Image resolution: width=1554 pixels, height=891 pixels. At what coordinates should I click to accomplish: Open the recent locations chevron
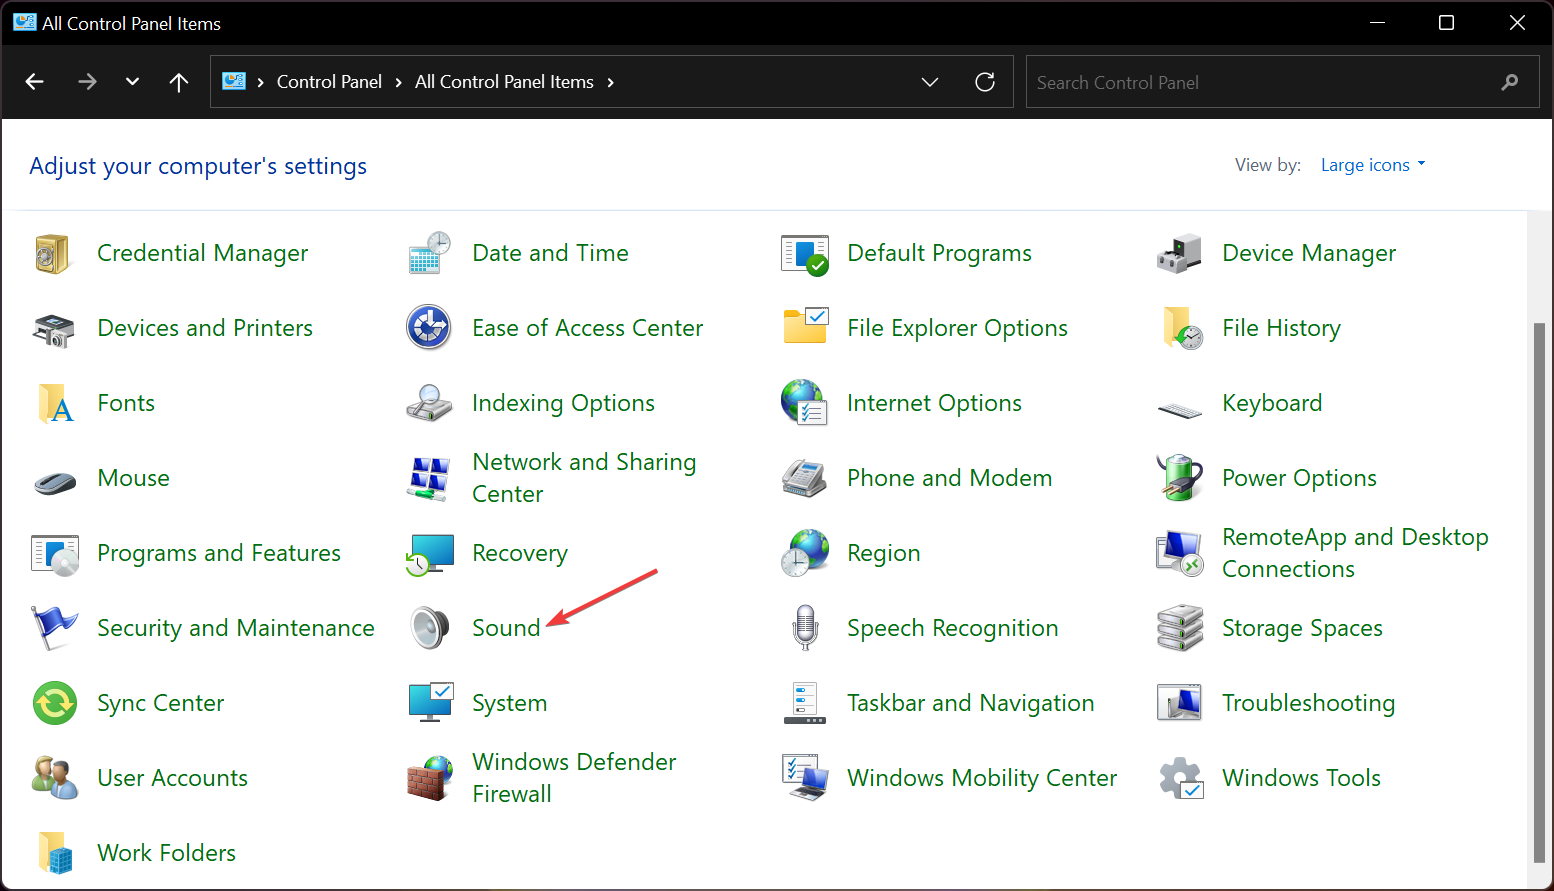point(132,82)
